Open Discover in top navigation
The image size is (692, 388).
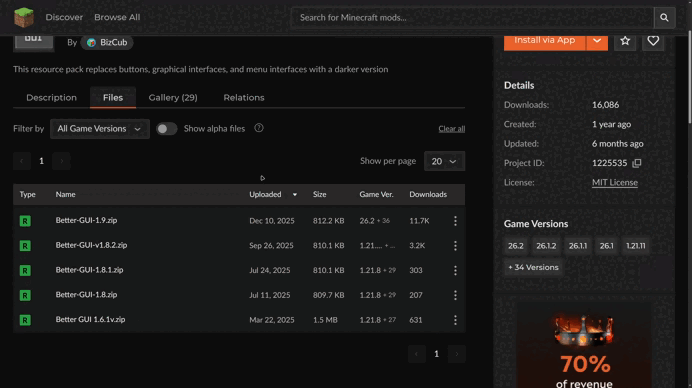[x=64, y=17]
